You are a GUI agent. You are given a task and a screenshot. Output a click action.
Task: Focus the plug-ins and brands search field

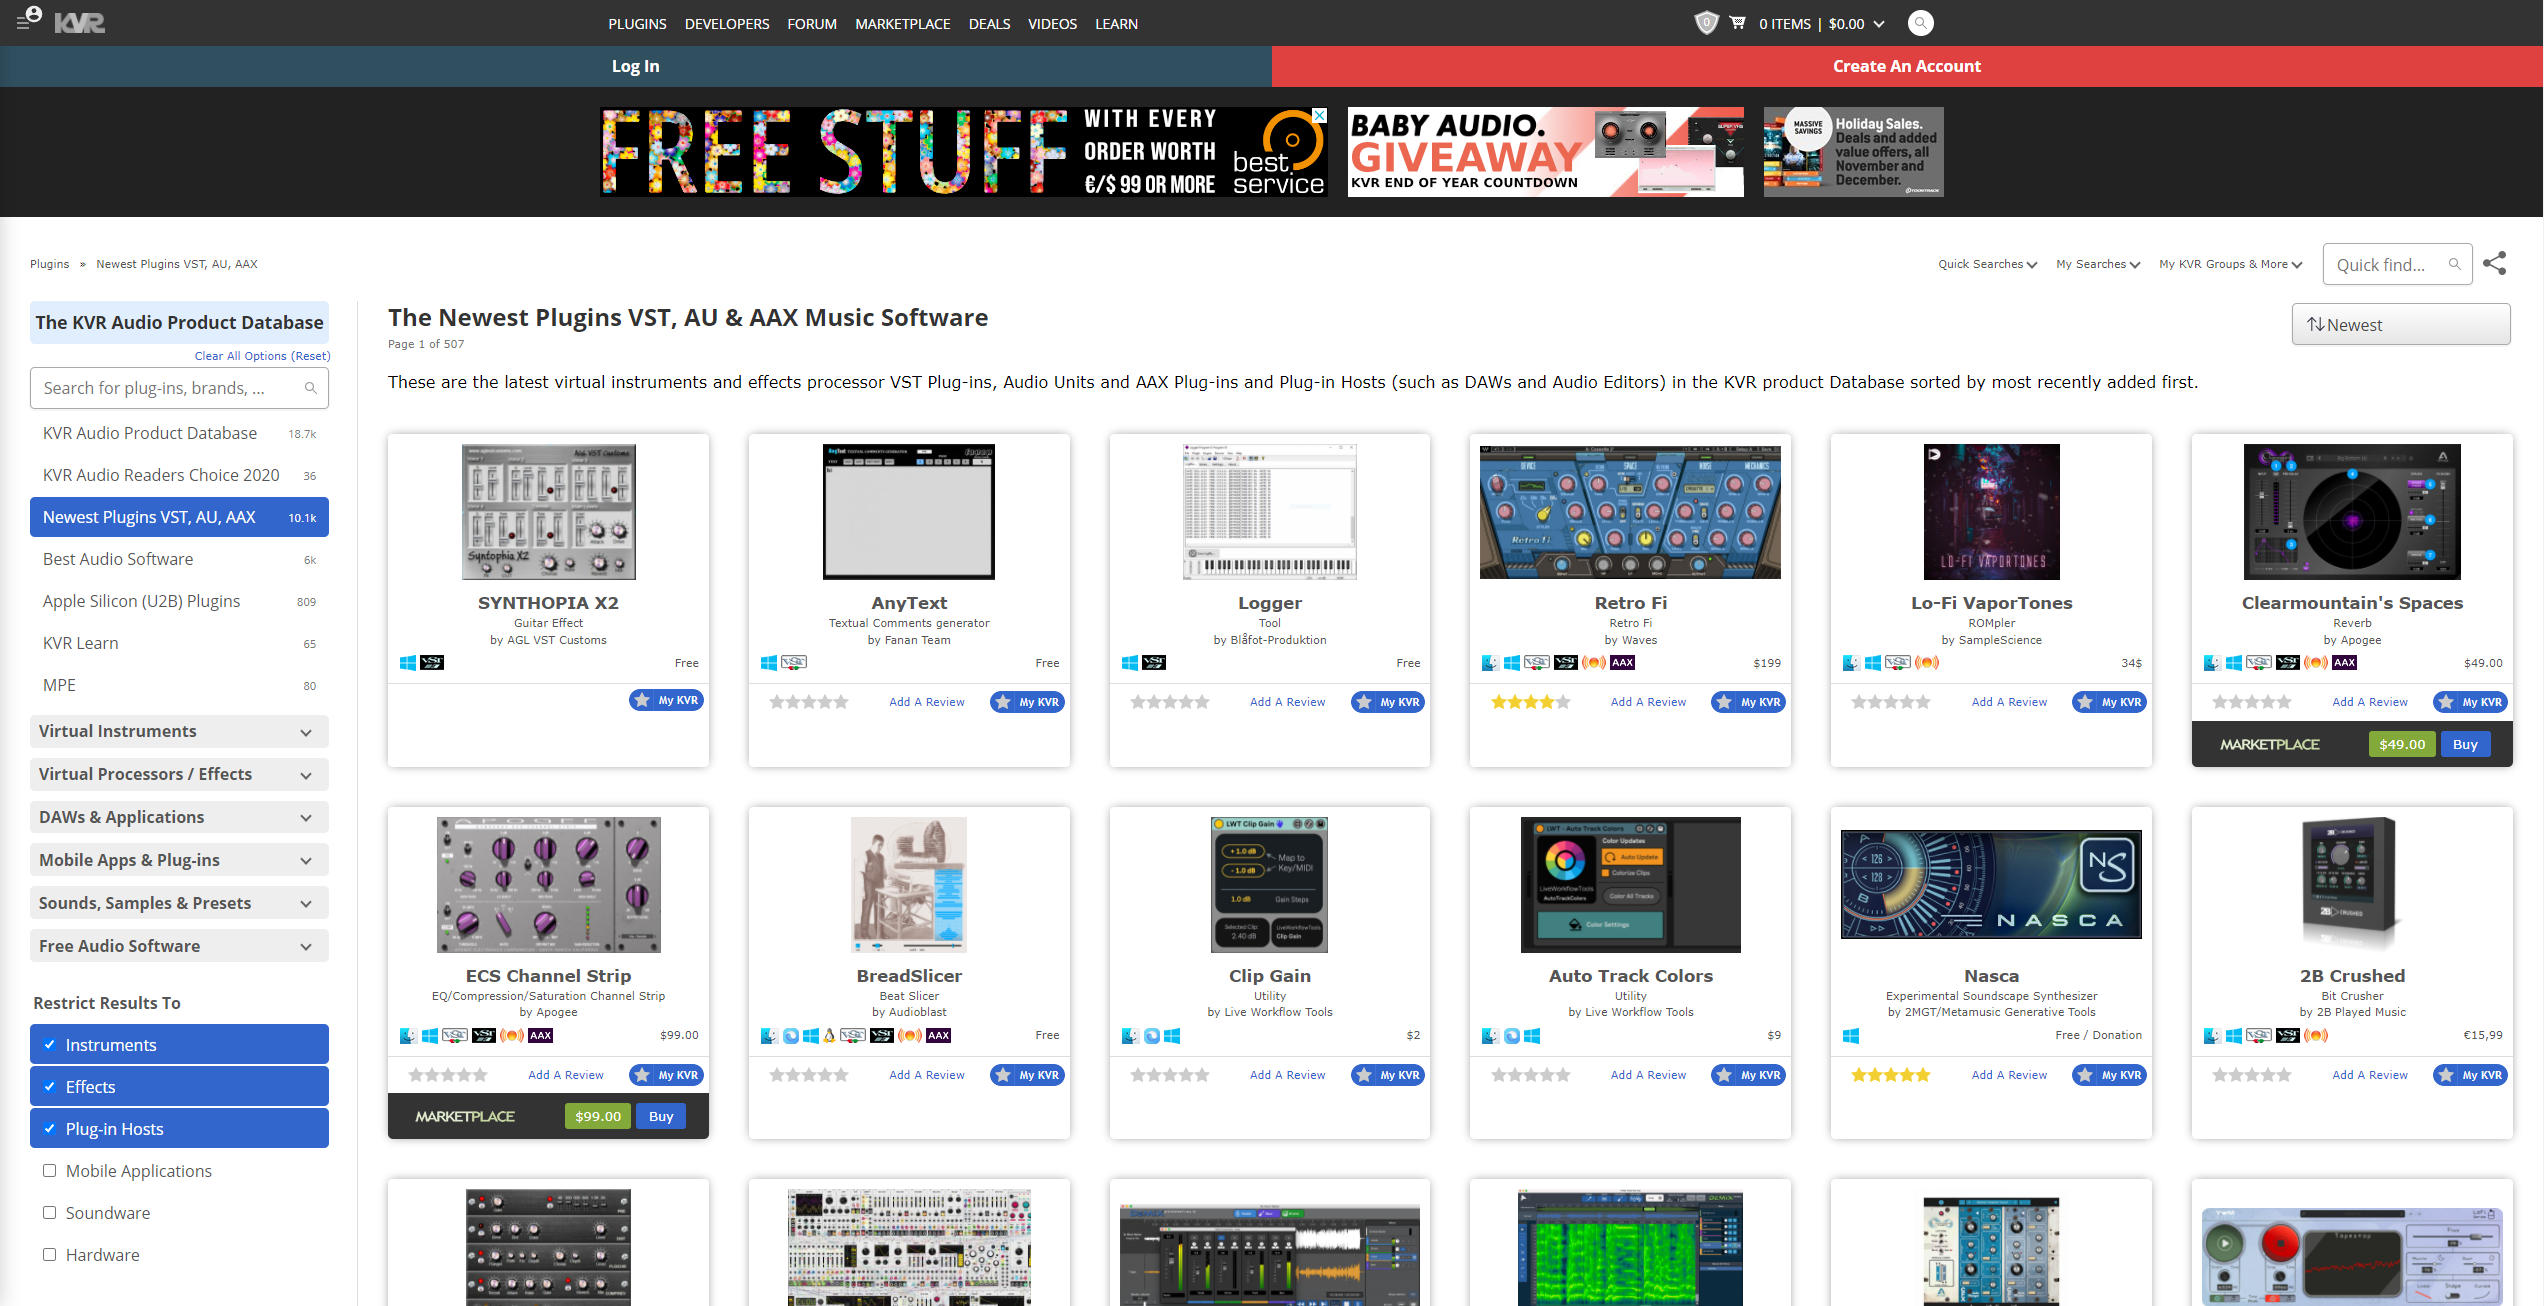[x=179, y=388]
